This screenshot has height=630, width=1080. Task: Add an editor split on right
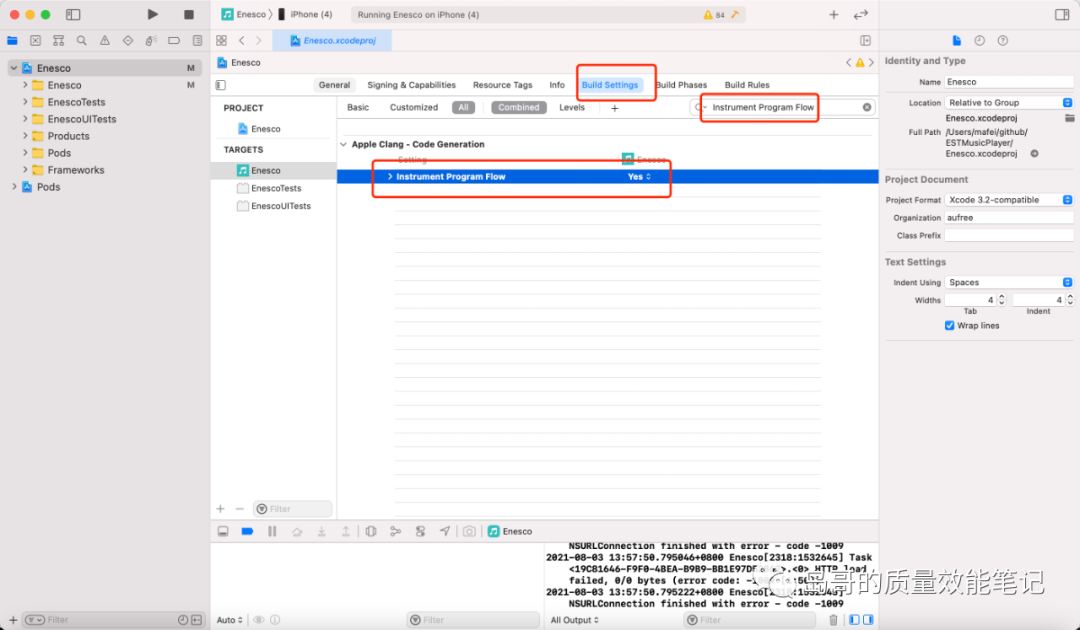tap(865, 41)
